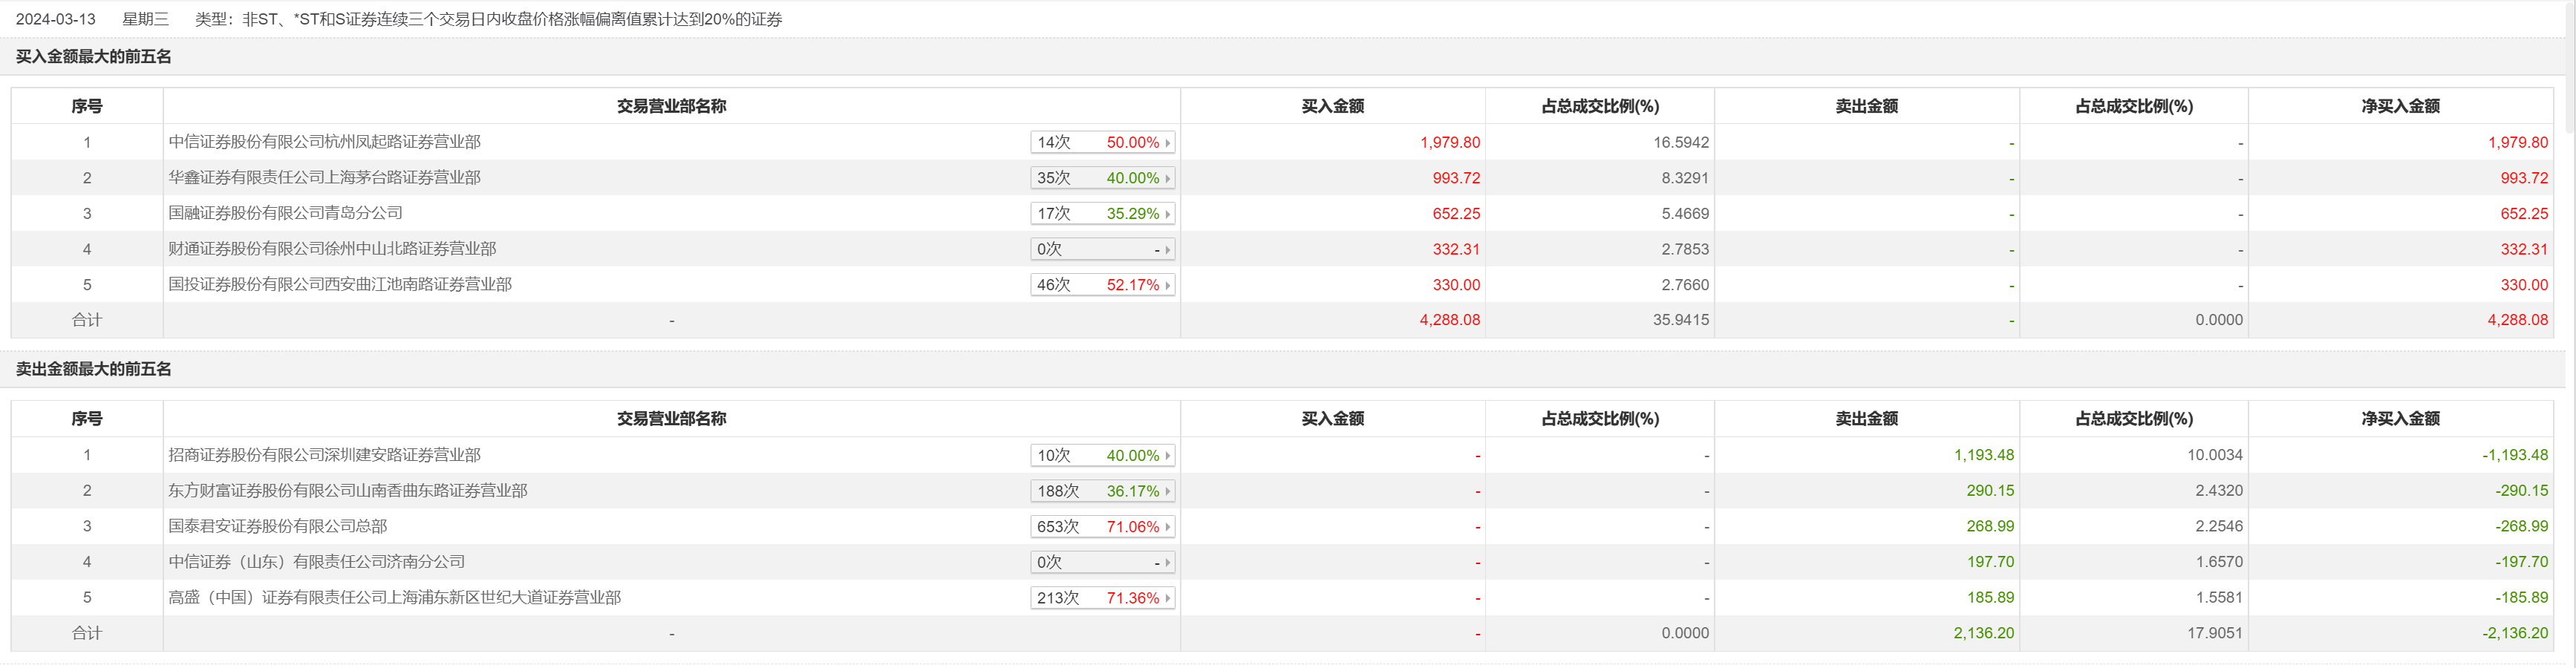Expand the 188次 36.17% stats arrow
Viewport: 2576px width, 668px height.
coord(1167,492)
